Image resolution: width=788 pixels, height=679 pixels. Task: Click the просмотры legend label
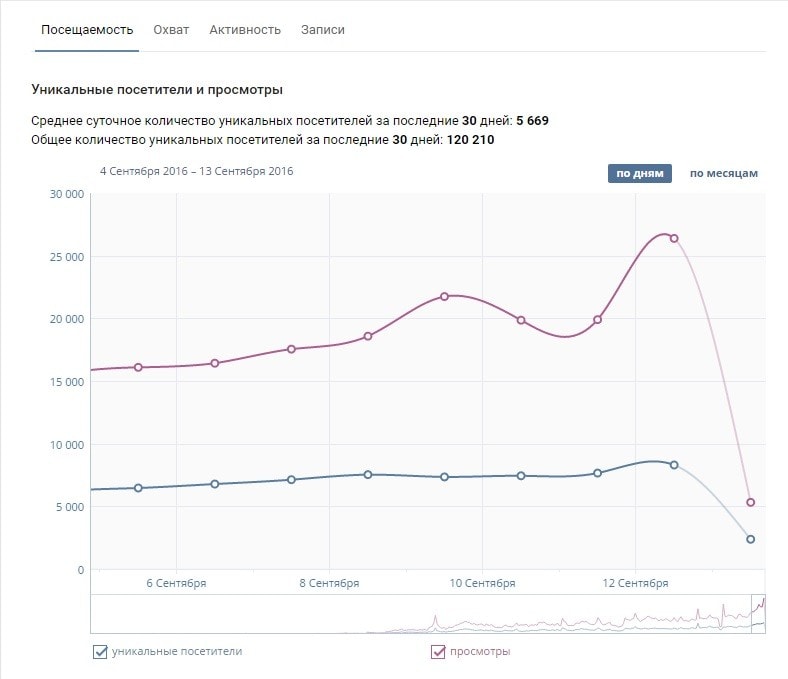(479, 652)
